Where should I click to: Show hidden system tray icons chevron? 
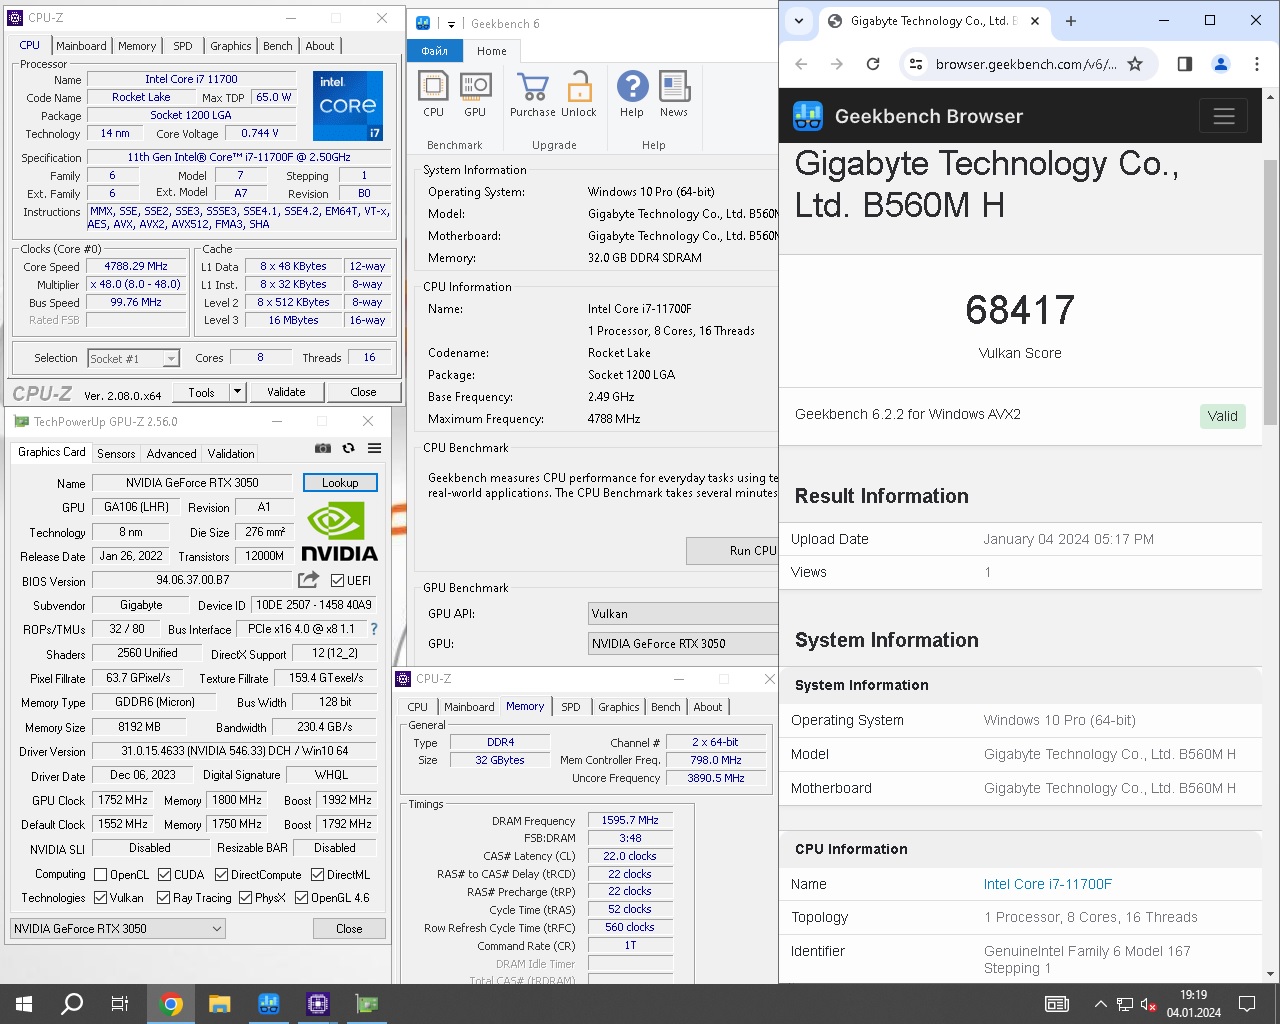1100,1004
